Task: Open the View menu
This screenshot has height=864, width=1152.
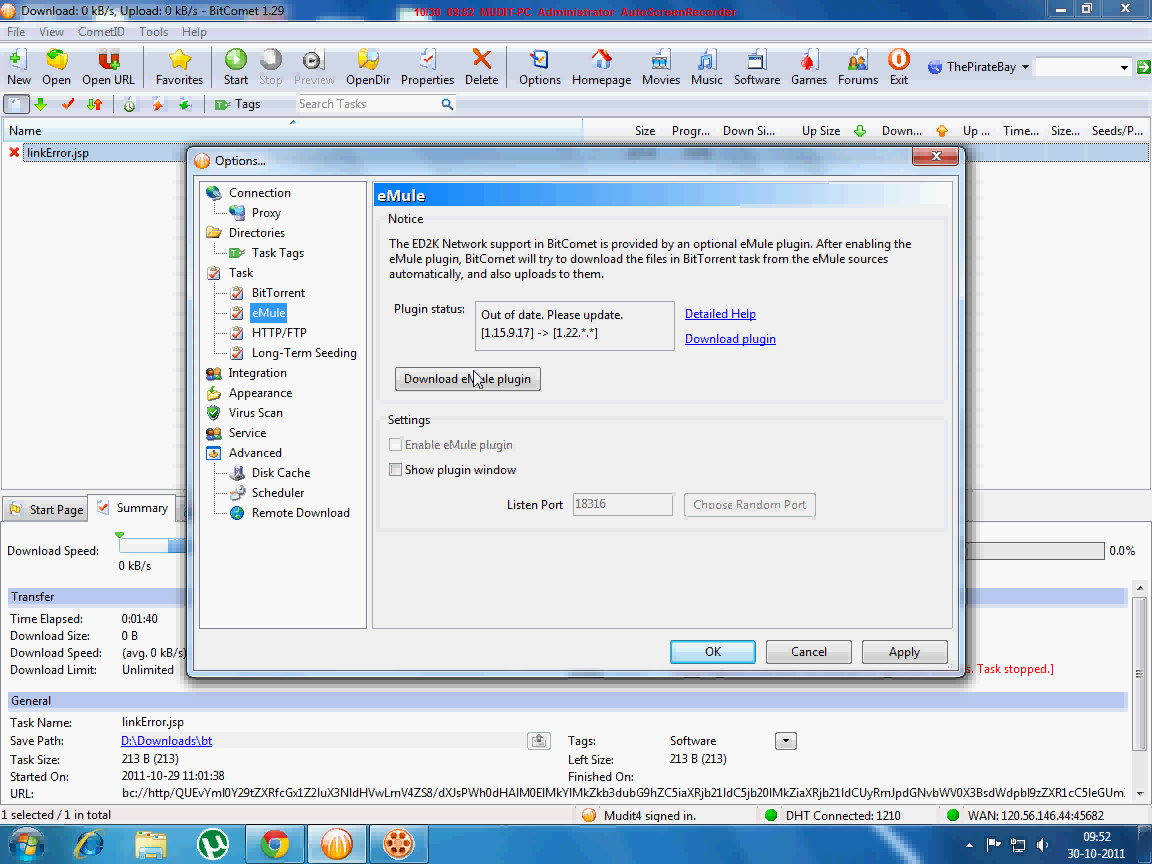Action: [x=51, y=32]
